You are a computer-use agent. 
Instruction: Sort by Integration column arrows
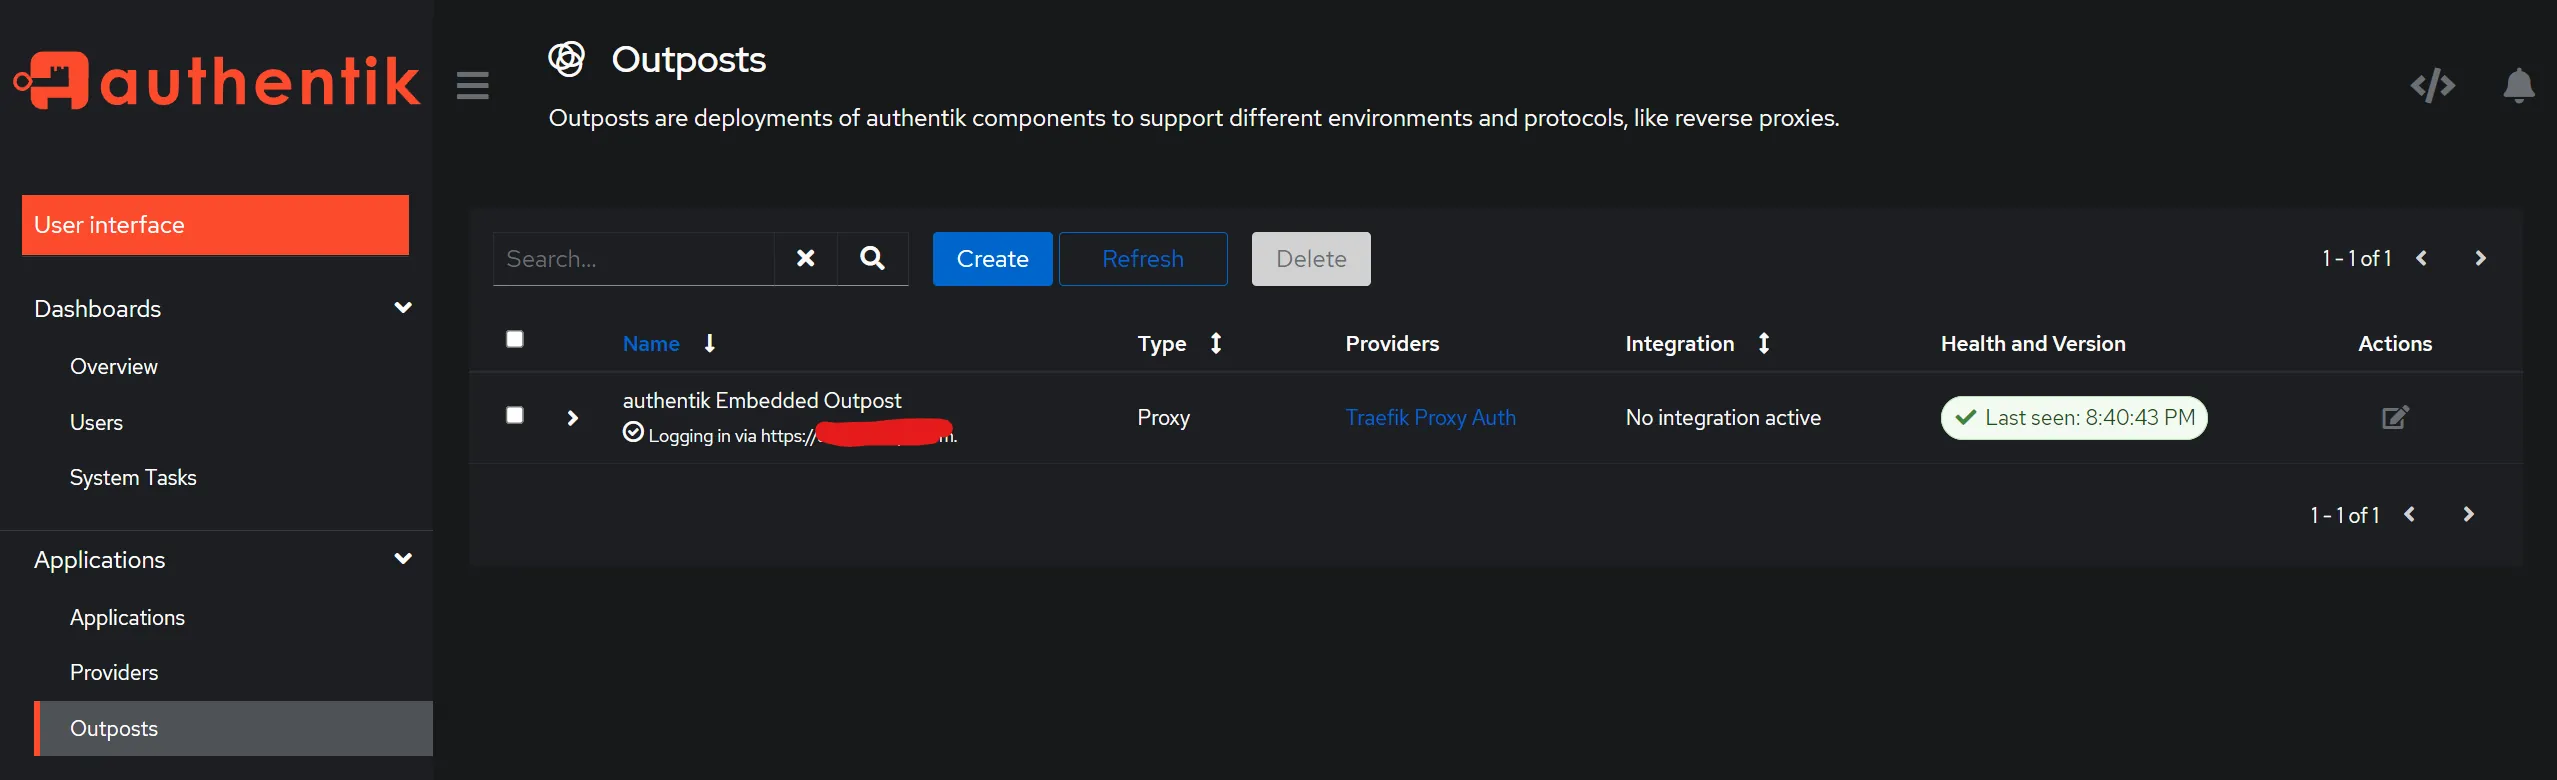coord(1764,344)
